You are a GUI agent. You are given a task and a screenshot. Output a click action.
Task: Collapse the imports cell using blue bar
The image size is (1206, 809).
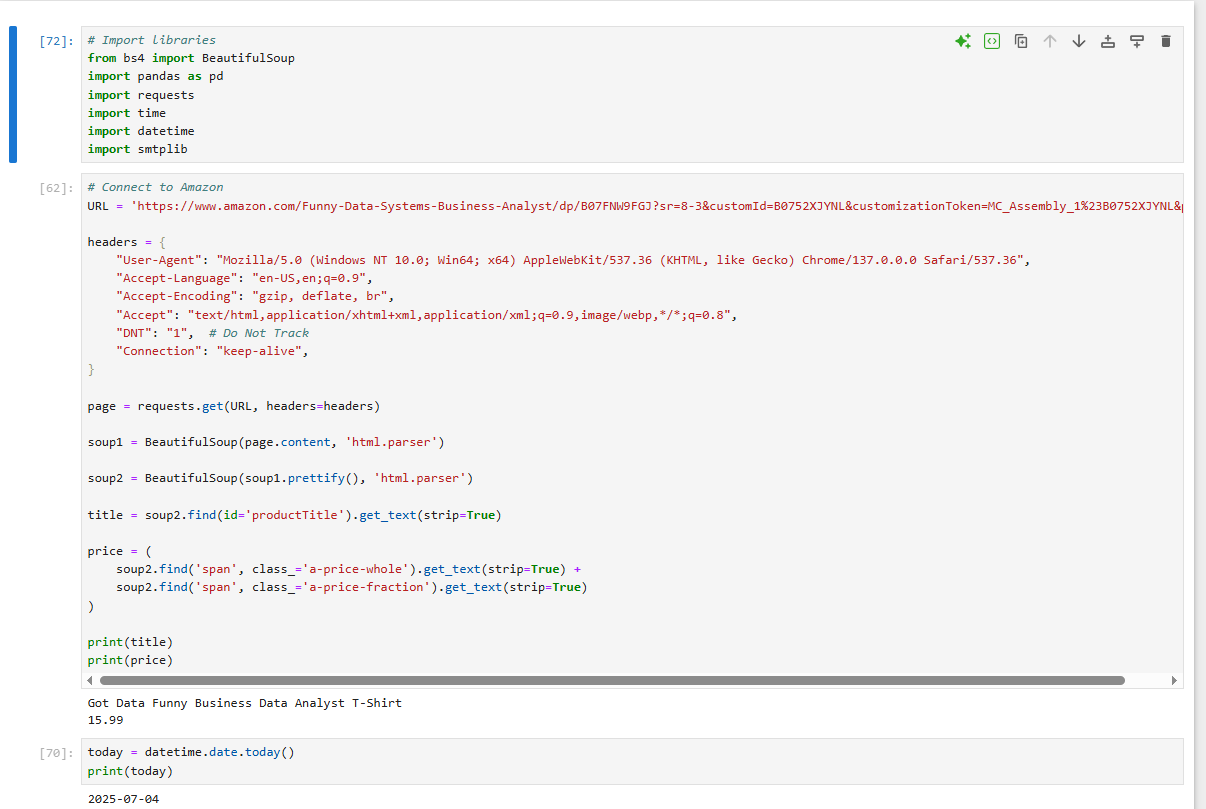point(13,94)
